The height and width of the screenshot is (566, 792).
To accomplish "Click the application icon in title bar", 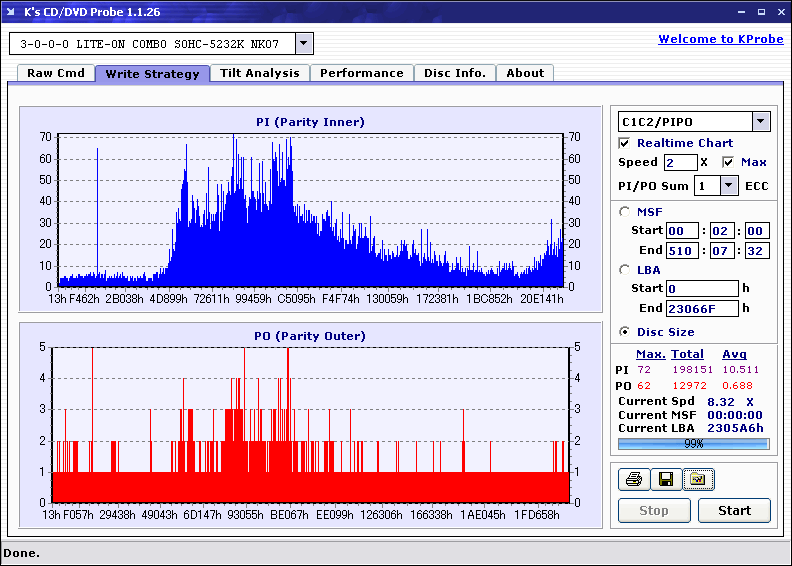I will click(12, 12).
